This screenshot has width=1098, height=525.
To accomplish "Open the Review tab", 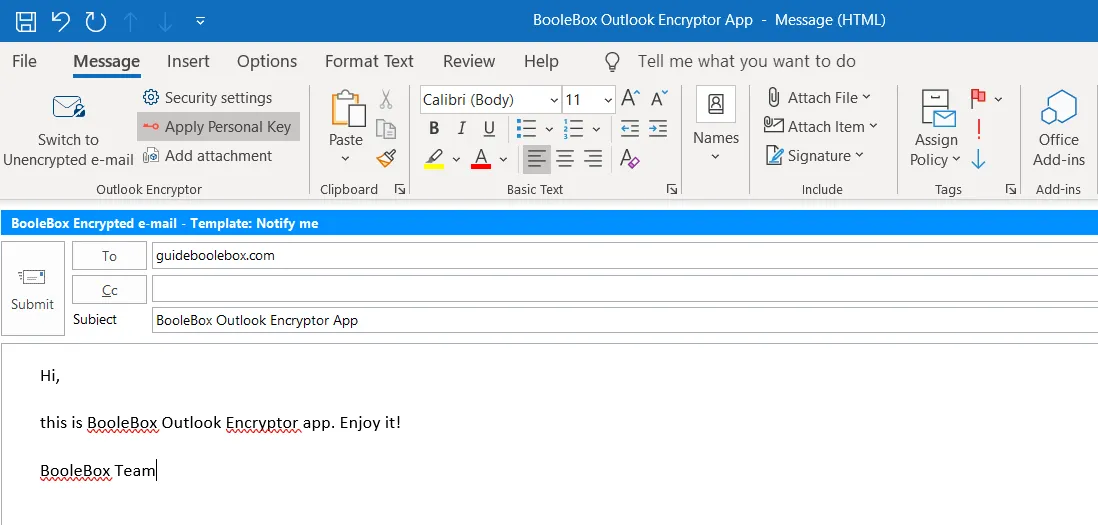I will (x=469, y=62).
